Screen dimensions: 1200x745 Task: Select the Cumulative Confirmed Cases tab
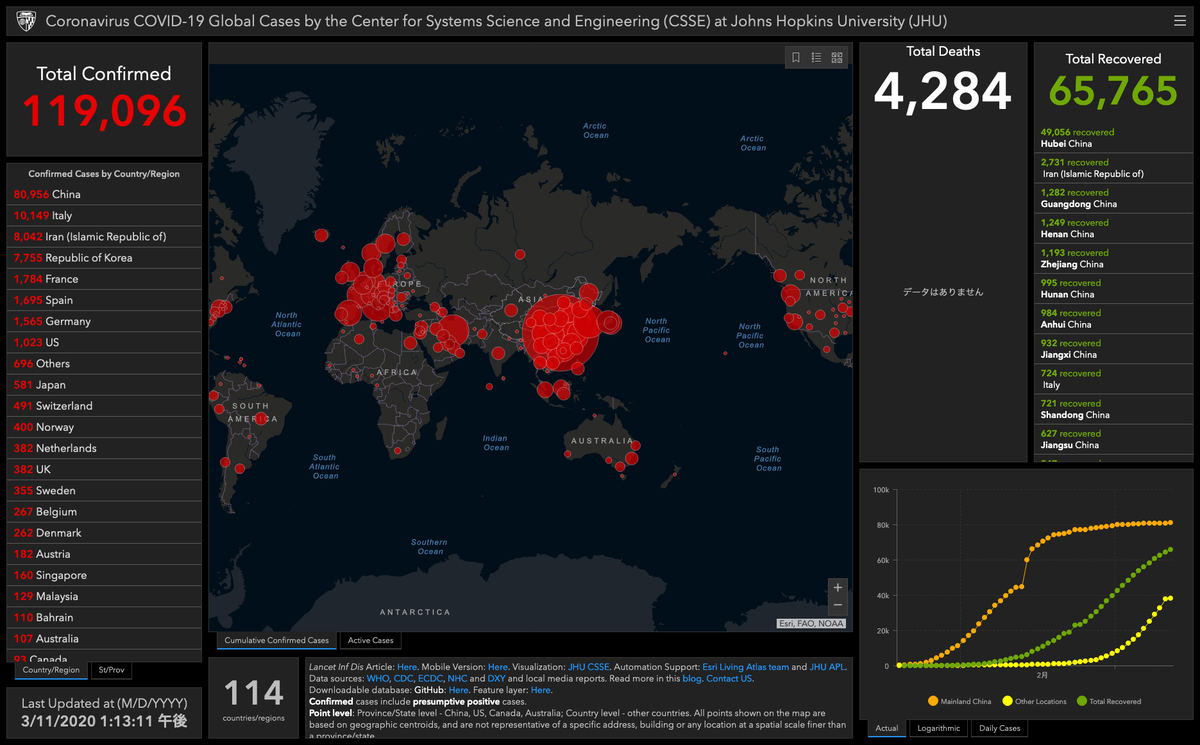tap(277, 640)
